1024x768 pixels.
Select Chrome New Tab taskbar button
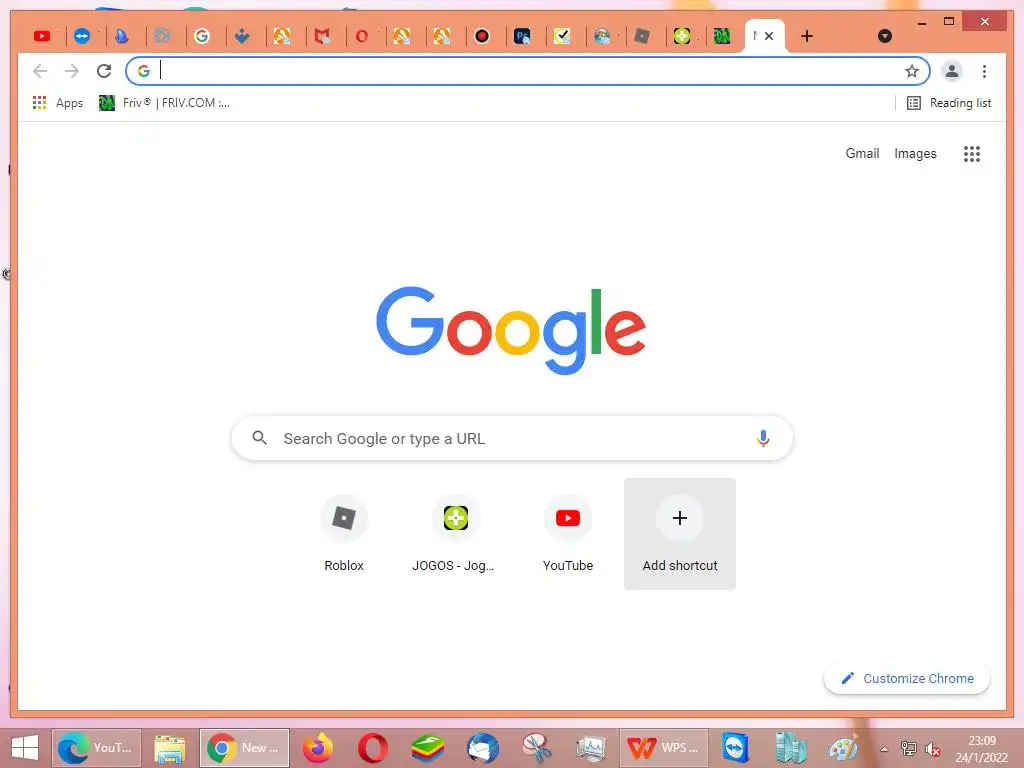pos(244,748)
